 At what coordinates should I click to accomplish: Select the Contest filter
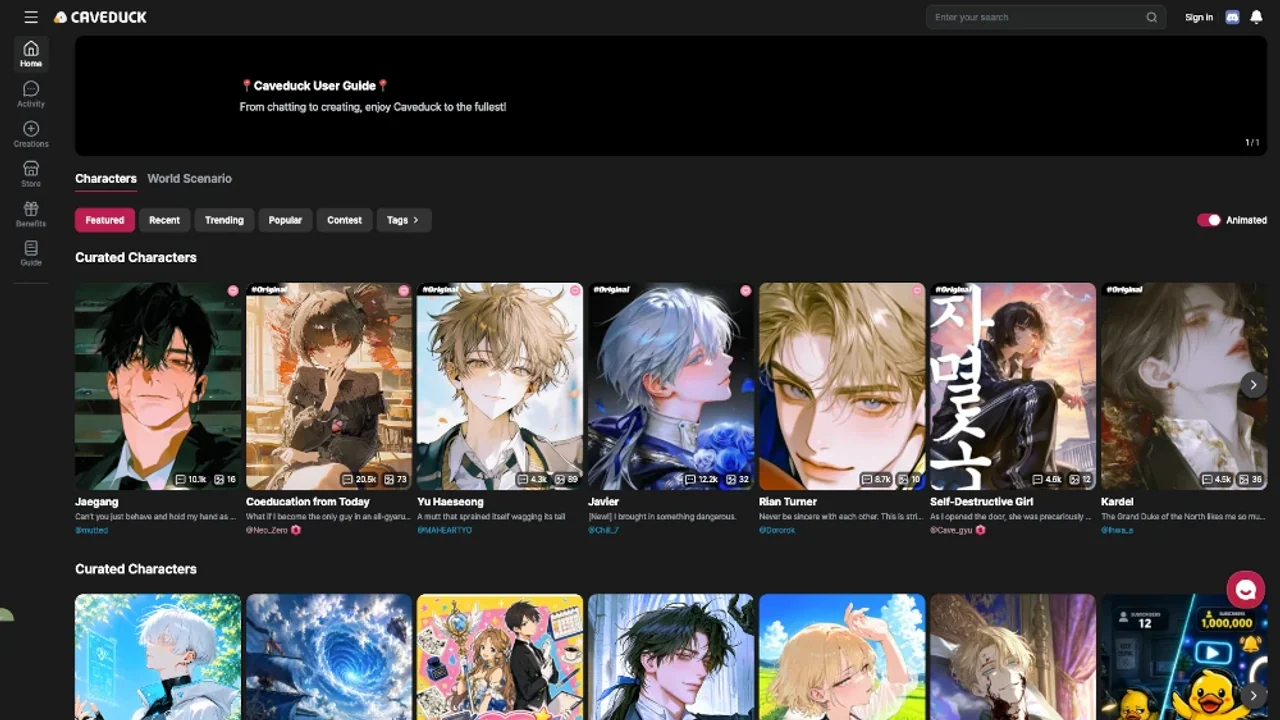(x=344, y=220)
